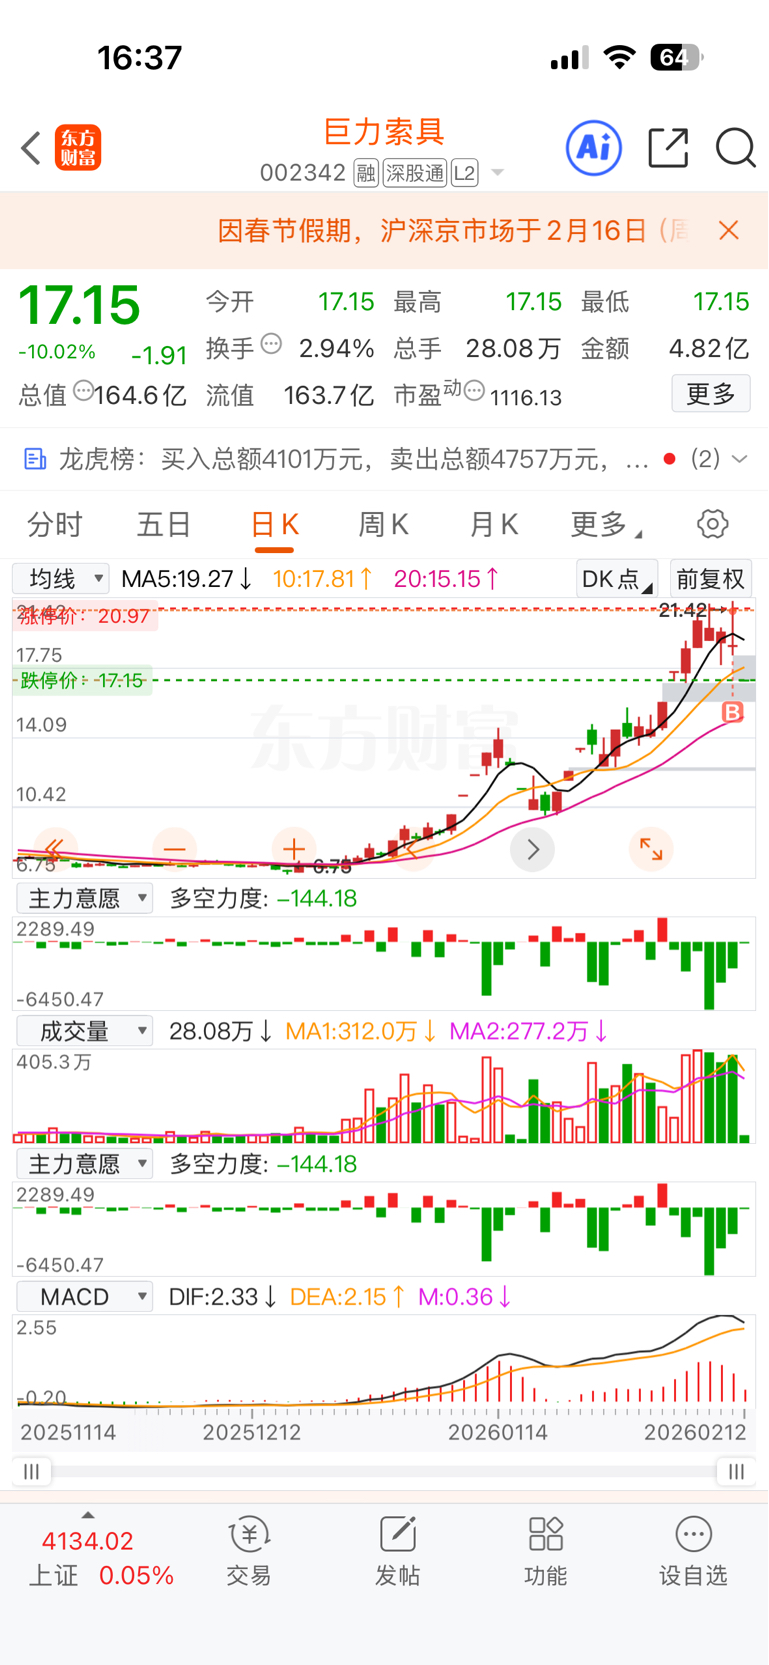The height and width of the screenshot is (1665, 769).
Task: Tap the share export icon
Action: 668,148
